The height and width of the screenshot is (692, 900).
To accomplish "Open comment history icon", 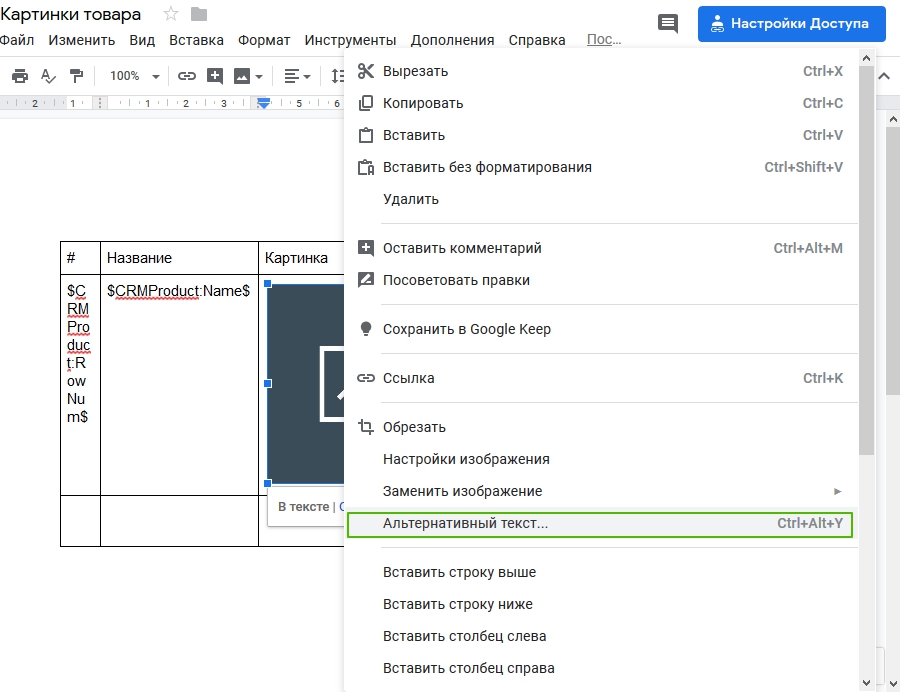I will [x=667, y=23].
